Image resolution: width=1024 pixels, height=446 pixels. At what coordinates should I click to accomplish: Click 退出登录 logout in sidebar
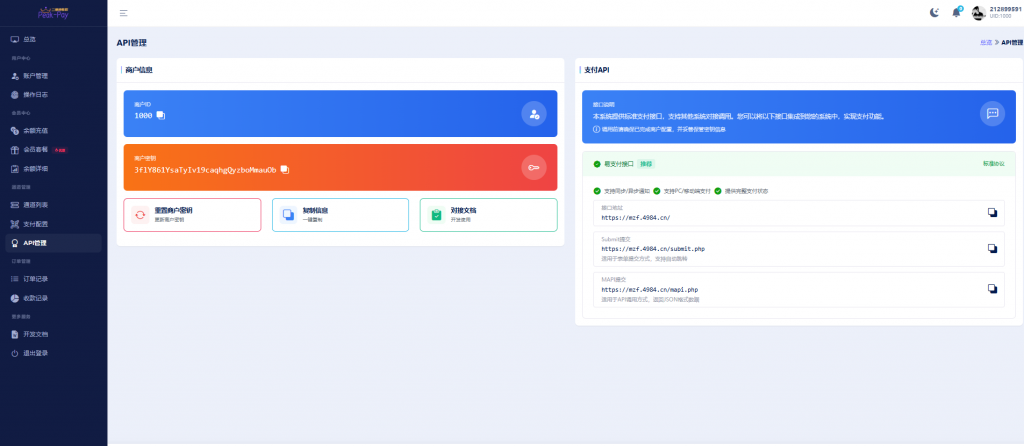[x=36, y=353]
